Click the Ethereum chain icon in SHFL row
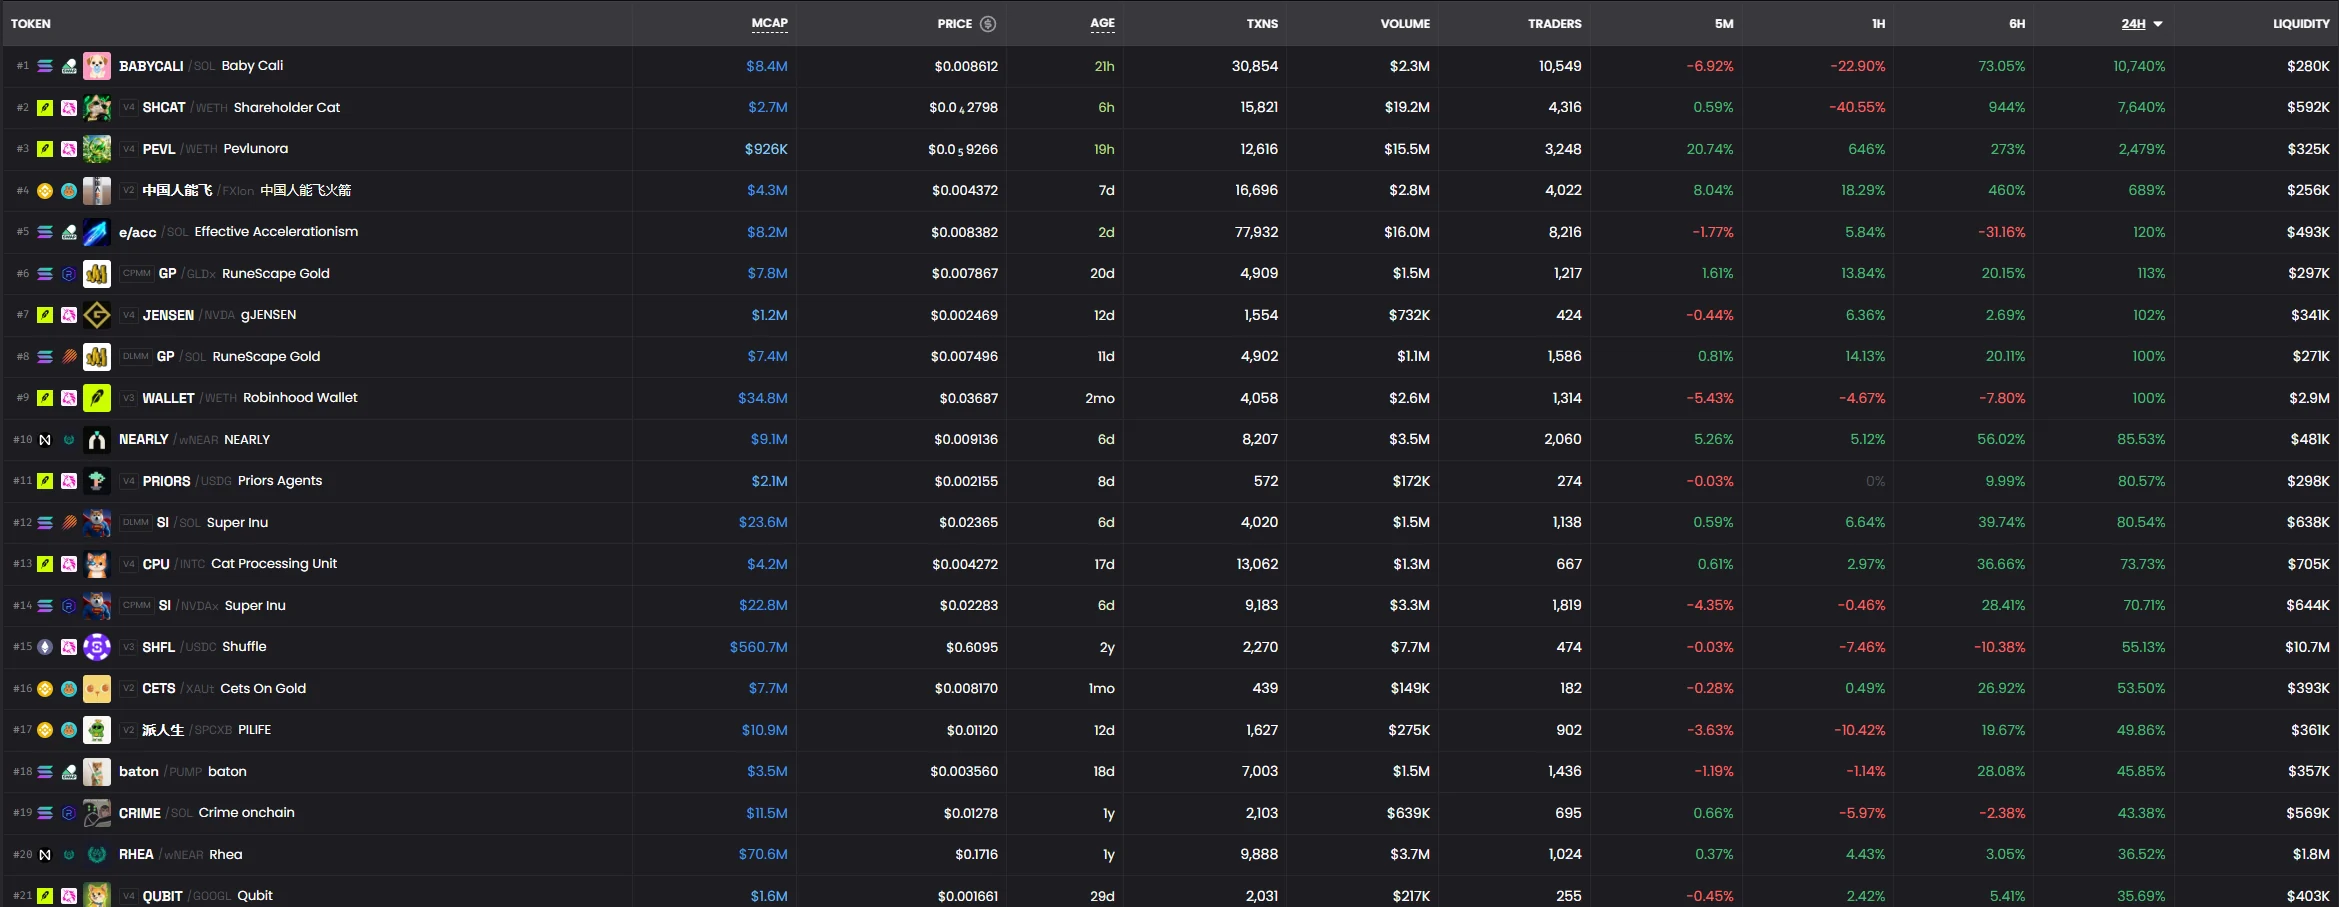Screen dimensions: 2339x907 coord(45,647)
